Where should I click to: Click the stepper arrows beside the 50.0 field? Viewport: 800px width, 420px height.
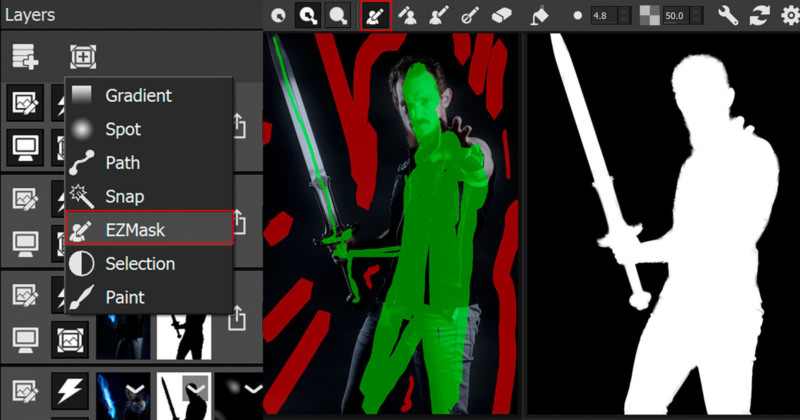[x=696, y=16]
